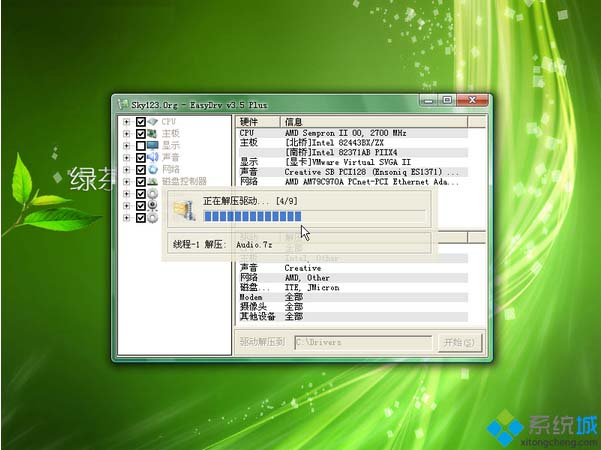Close the EasyDrv v3.5 Plus window
The width and height of the screenshot is (601, 450).
coord(472,100)
